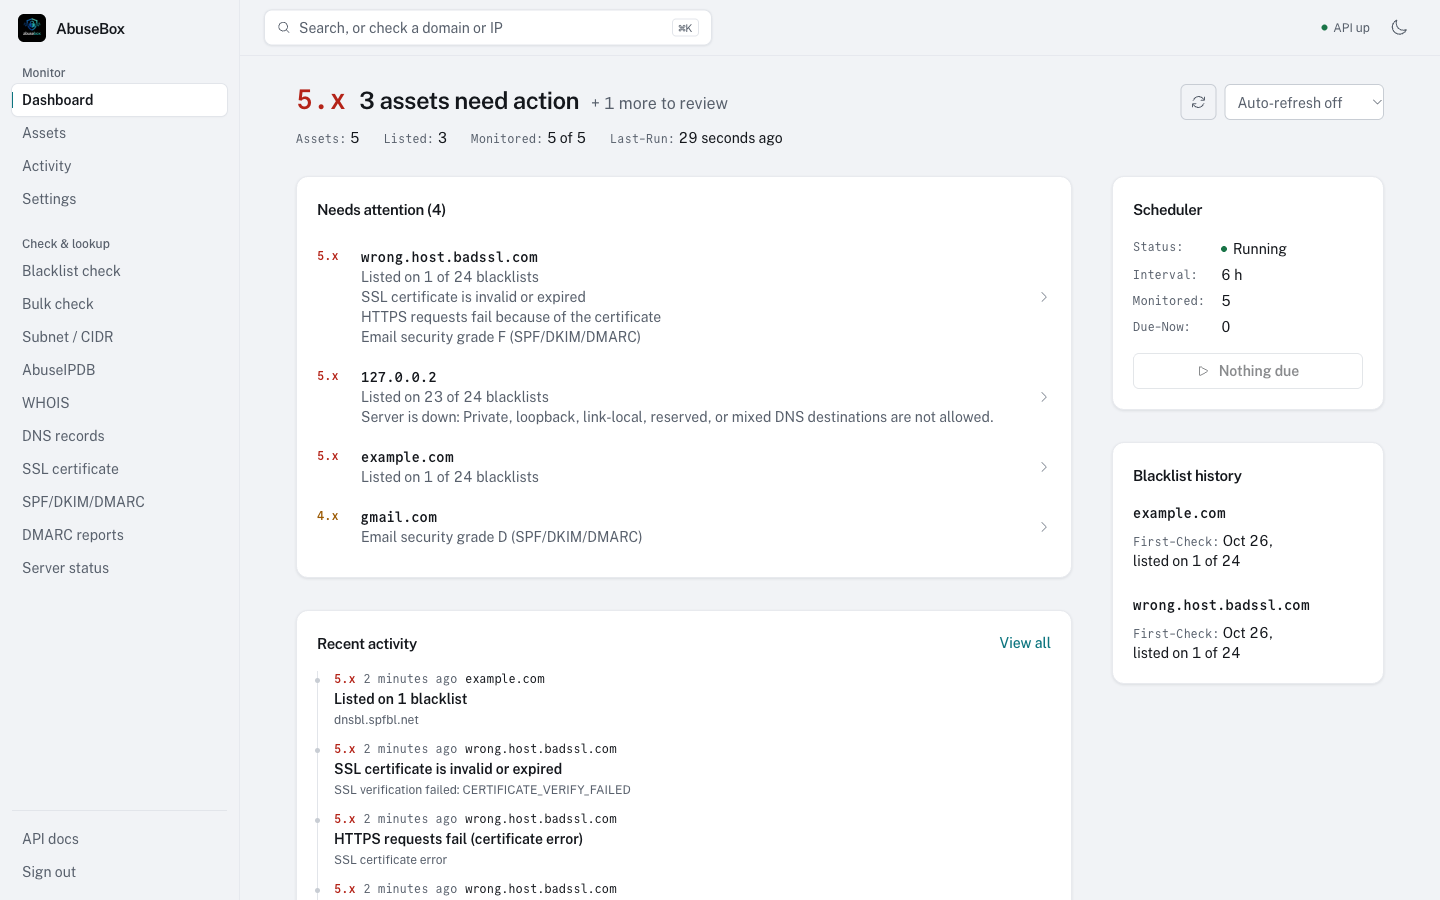Screen dimensions: 1440x900
Task: Open the Activity page
Action: coord(120,166)
